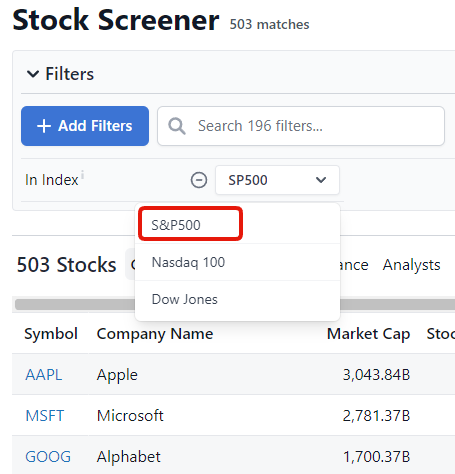The width and height of the screenshot is (455, 474).
Task: Click the 3,043.84B market cap value
Action: coord(376,375)
